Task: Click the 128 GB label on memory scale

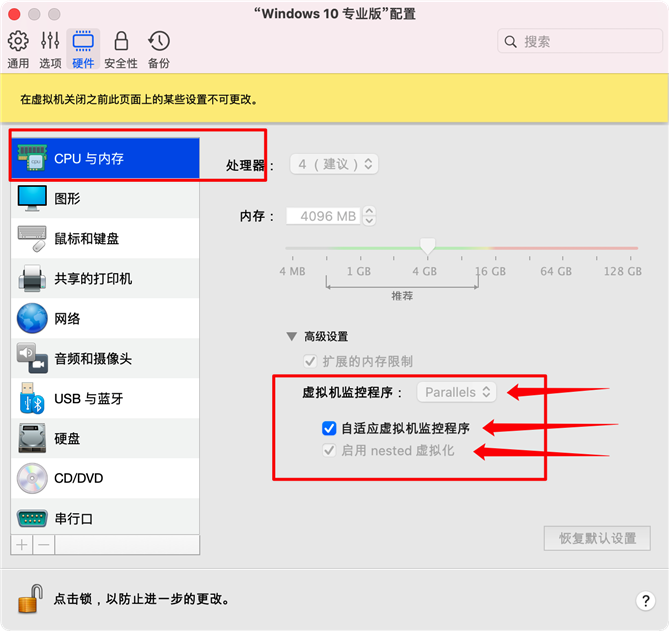Action: pyautogui.click(x=622, y=271)
